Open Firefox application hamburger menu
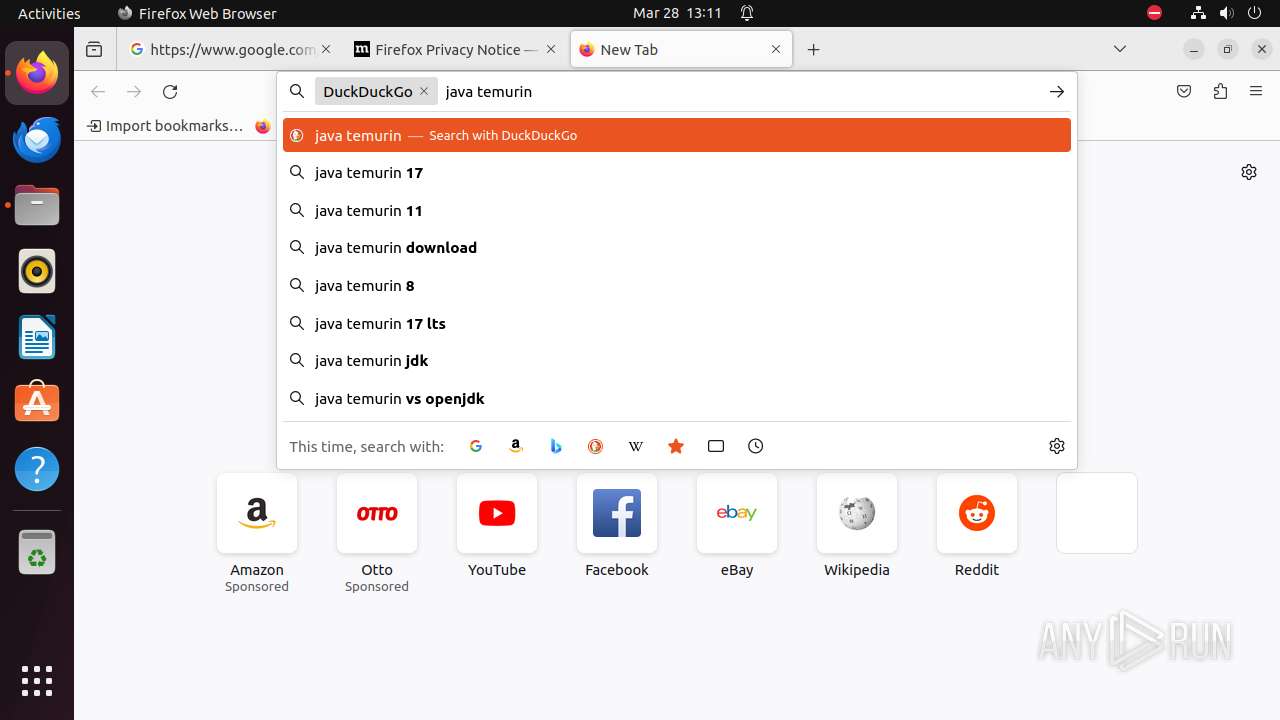1280x720 pixels. pos(1256,91)
